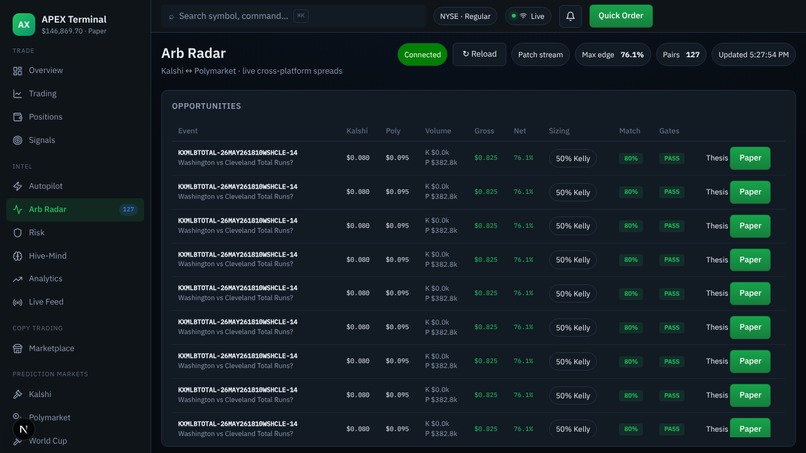Click the Event column header
Screen dimensions: 806x453
click(188, 131)
